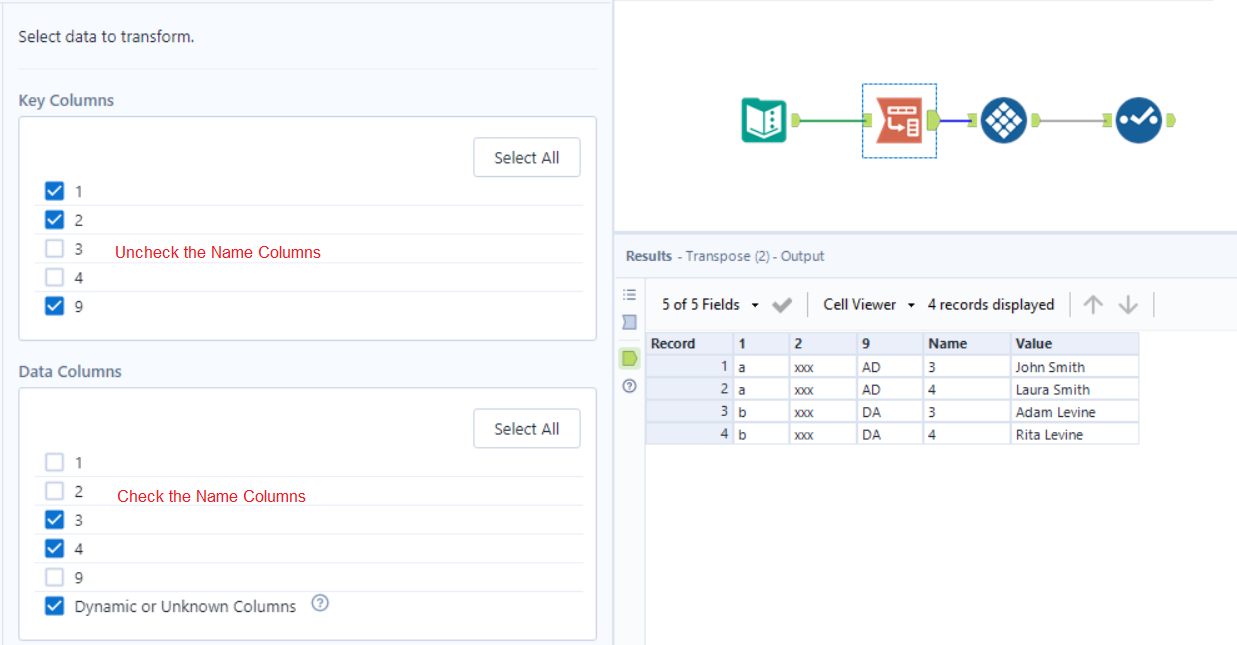Viewport: 1237px width, 645px height.
Task: Select the blue diamond-pattern tool node
Action: 1003,121
